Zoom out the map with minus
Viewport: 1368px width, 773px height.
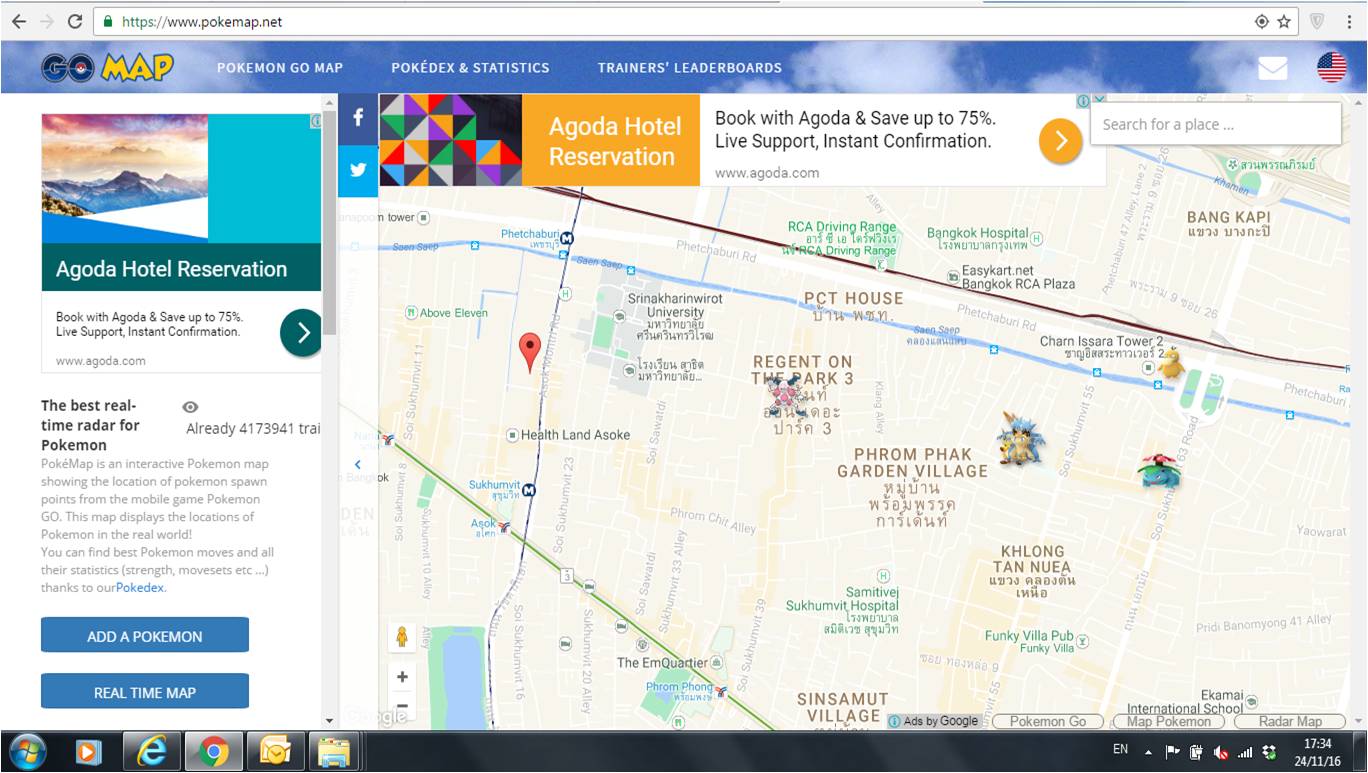coord(402,706)
